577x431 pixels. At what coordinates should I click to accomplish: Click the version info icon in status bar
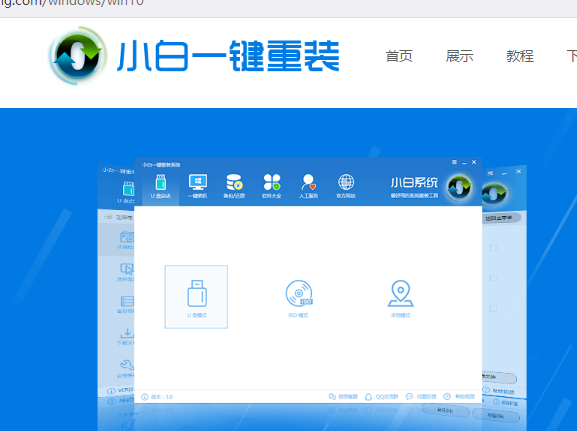point(145,397)
